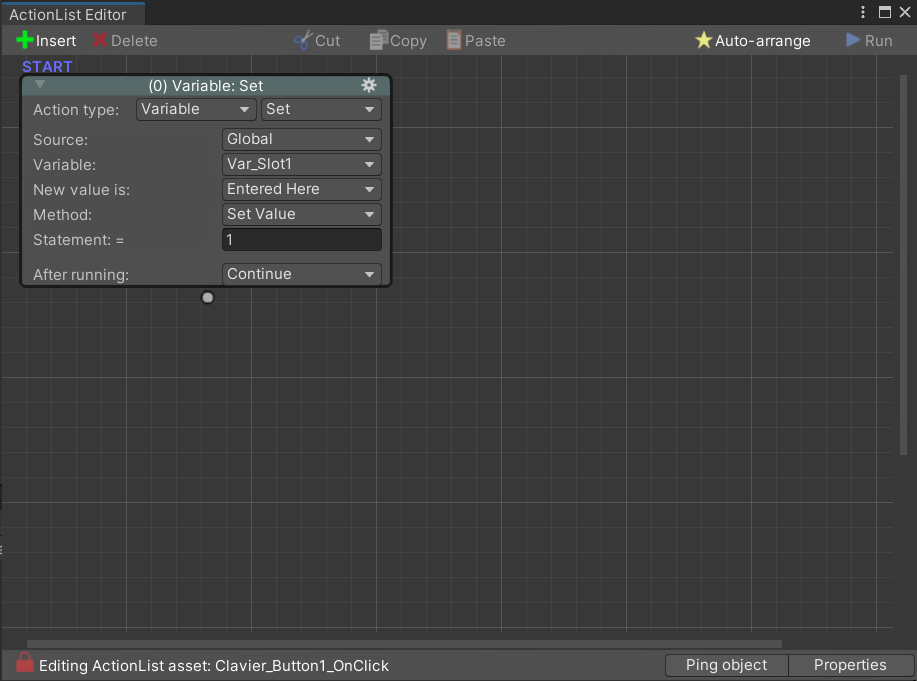Click the Copy label in toolbar
Screen dimensions: 917x681
(x=408, y=41)
